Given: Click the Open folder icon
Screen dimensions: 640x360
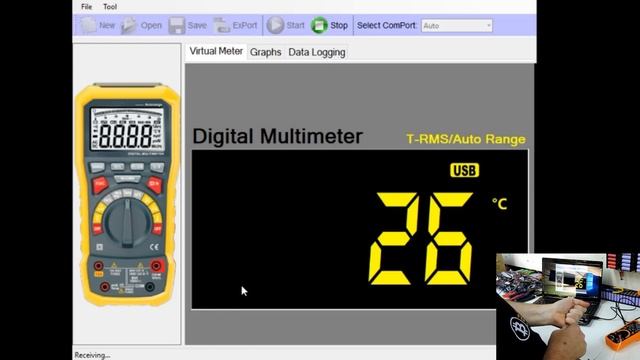Looking at the screenshot, I should (129, 25).
